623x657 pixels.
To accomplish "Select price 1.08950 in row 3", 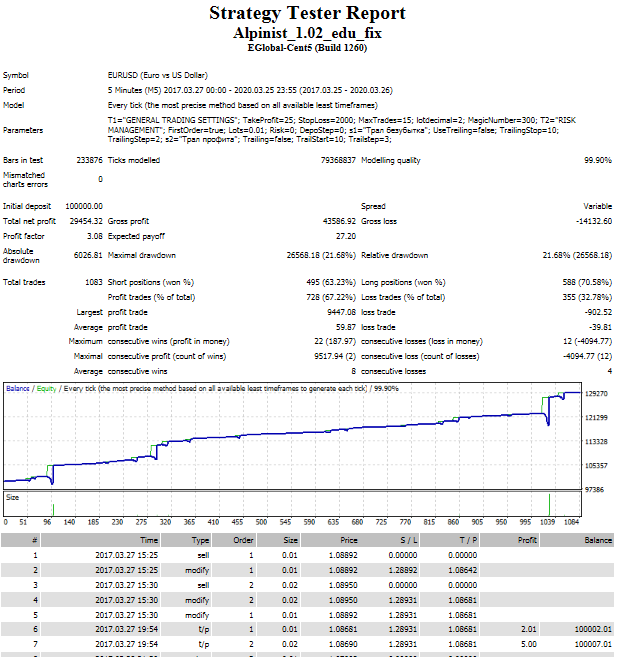I will click(343, 586).
